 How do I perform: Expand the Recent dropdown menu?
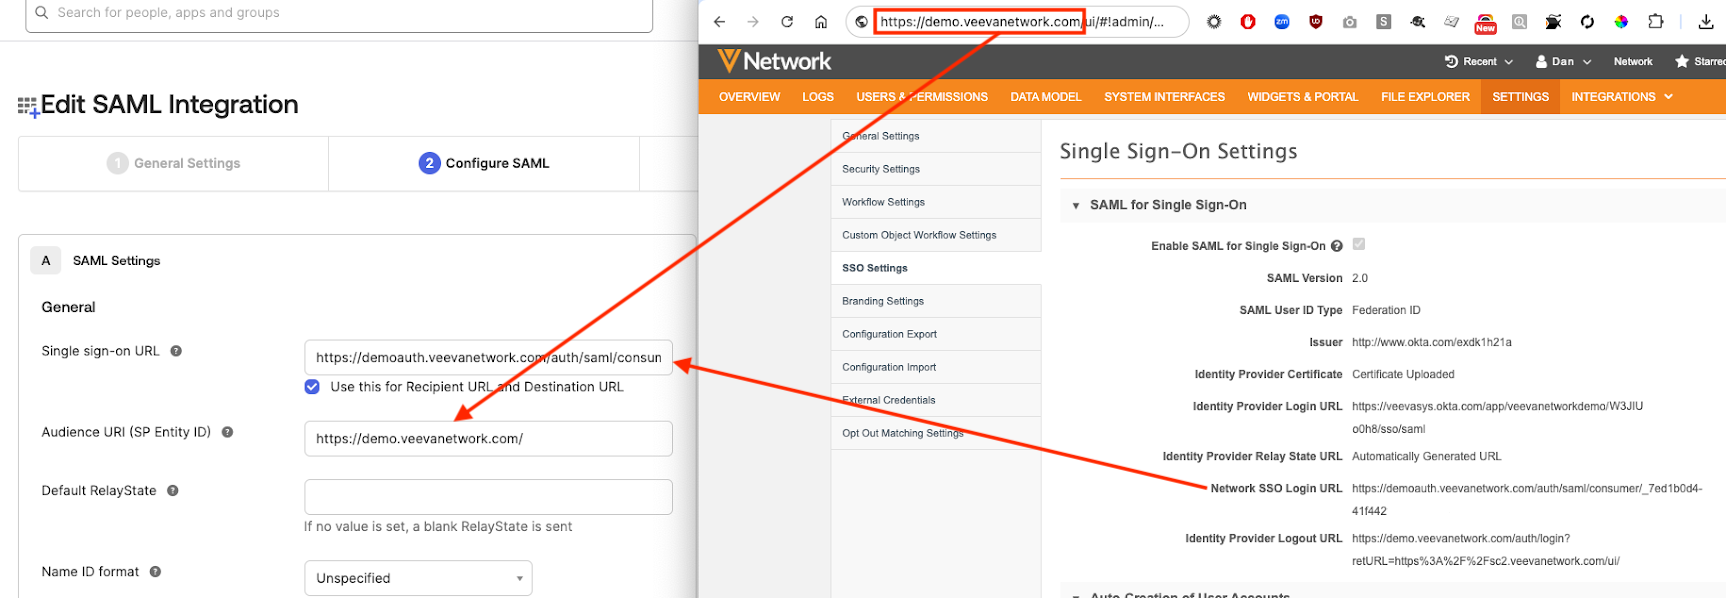tap(1479, 62)
